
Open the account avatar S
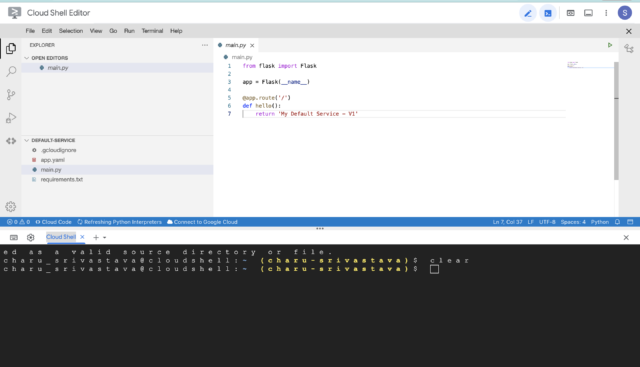coord(624,13)
